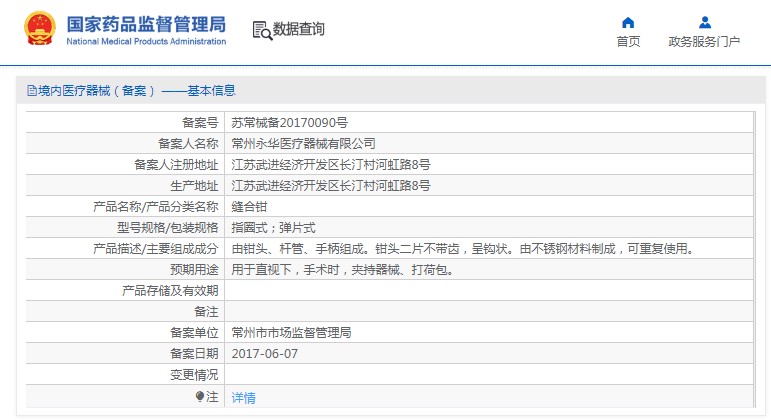Viewport: 771px width, 420px height.
Task: Click intended use text 用于直视下，手术时
Action: pyautogui.click(x=343, y=270)
